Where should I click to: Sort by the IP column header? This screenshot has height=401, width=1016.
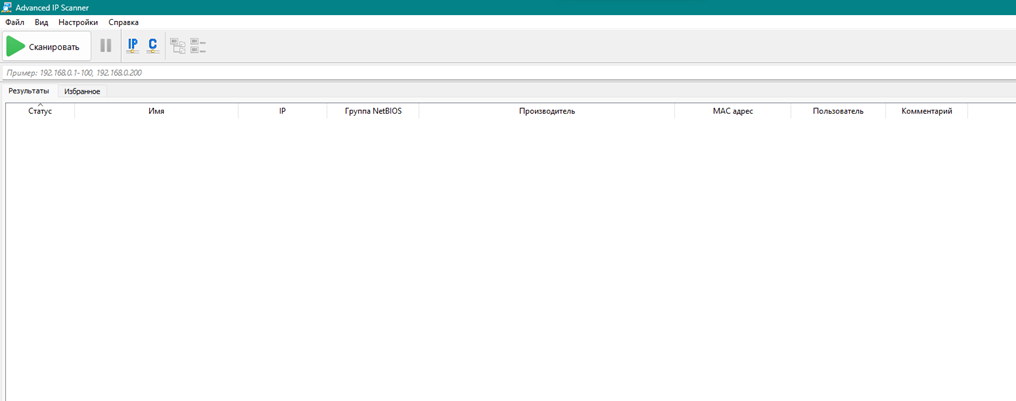283,111
